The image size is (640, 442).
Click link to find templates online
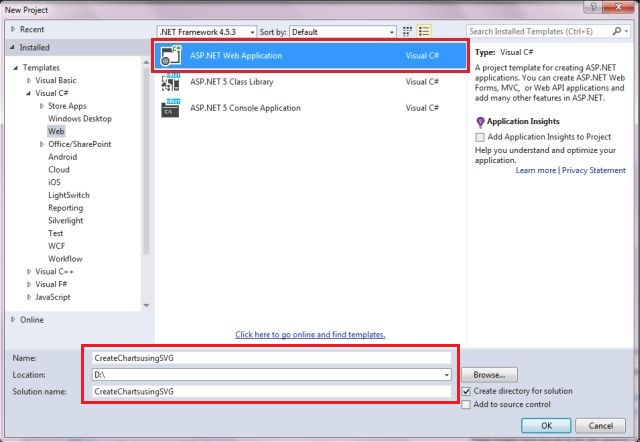click(310, 335)
